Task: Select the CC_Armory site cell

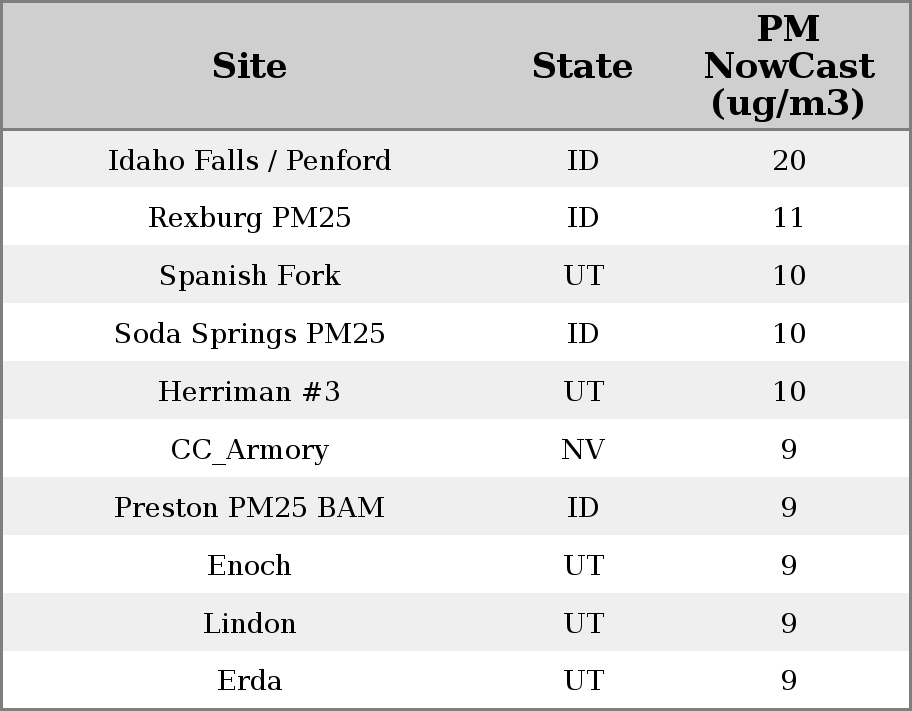Action: pyautogui.click(x=250, y=450)
